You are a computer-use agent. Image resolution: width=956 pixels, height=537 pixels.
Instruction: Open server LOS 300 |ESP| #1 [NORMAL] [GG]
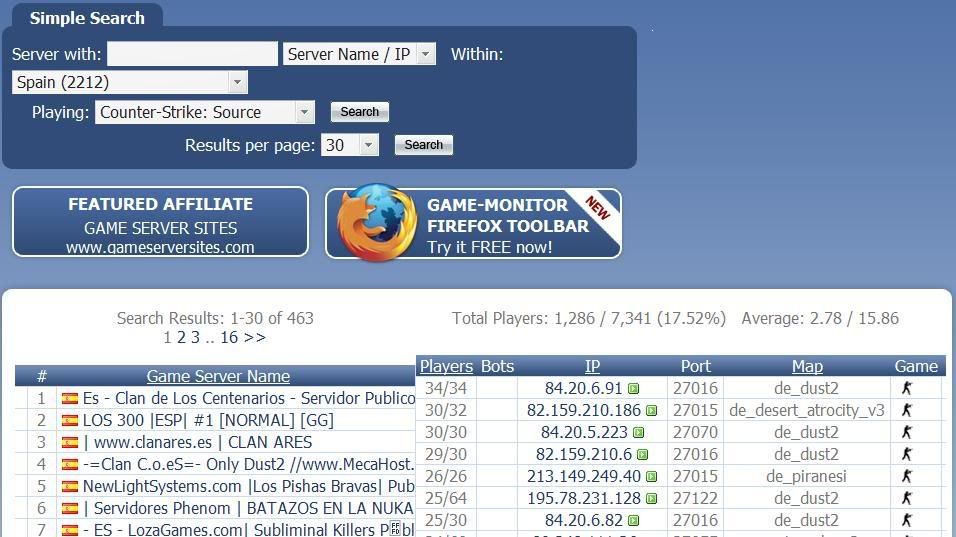(209, 420)
